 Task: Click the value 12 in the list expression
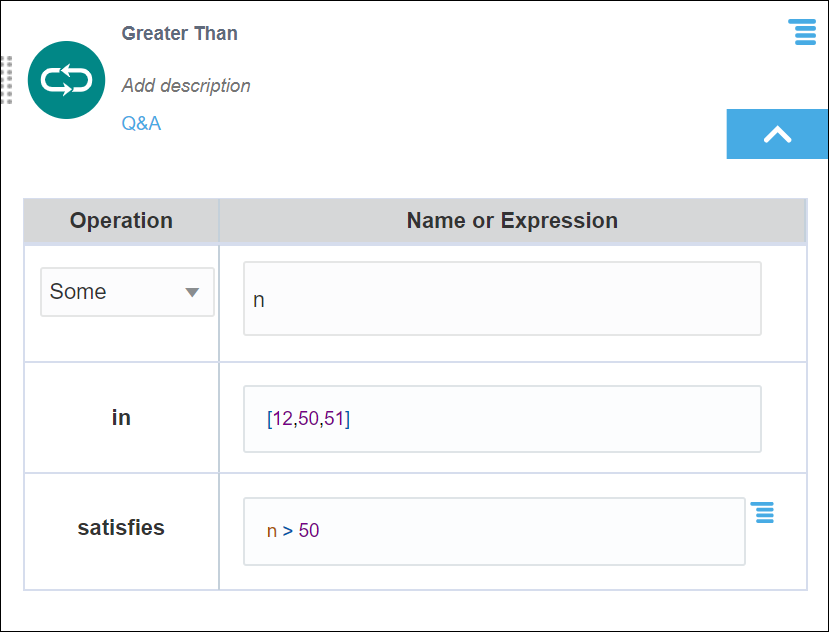tap(282, 419)
